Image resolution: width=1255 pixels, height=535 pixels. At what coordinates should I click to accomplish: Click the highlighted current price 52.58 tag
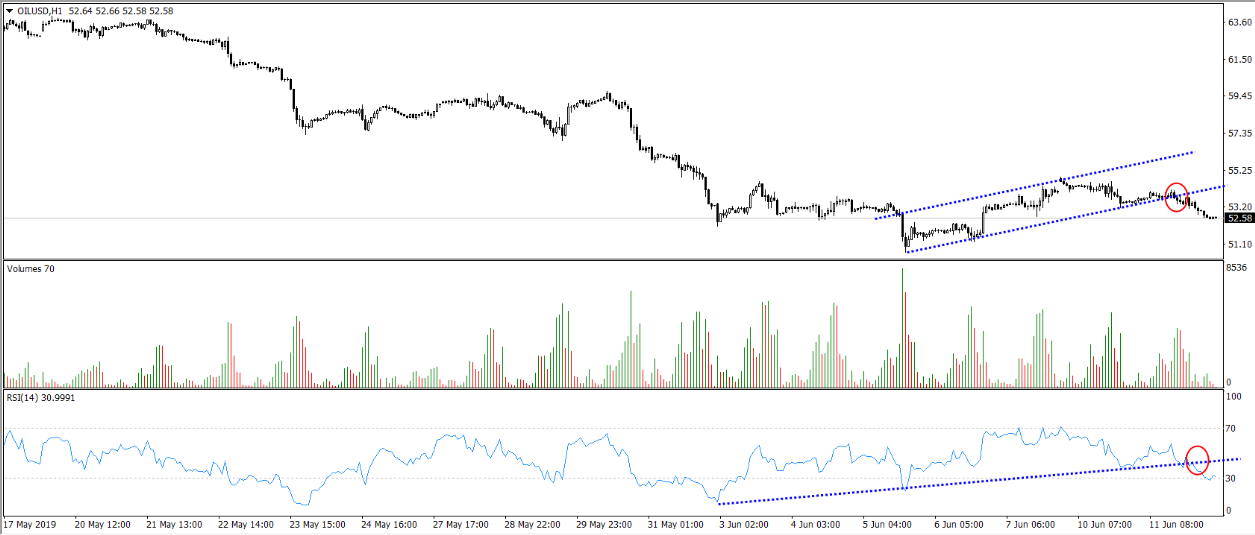tap(1240, 218)
